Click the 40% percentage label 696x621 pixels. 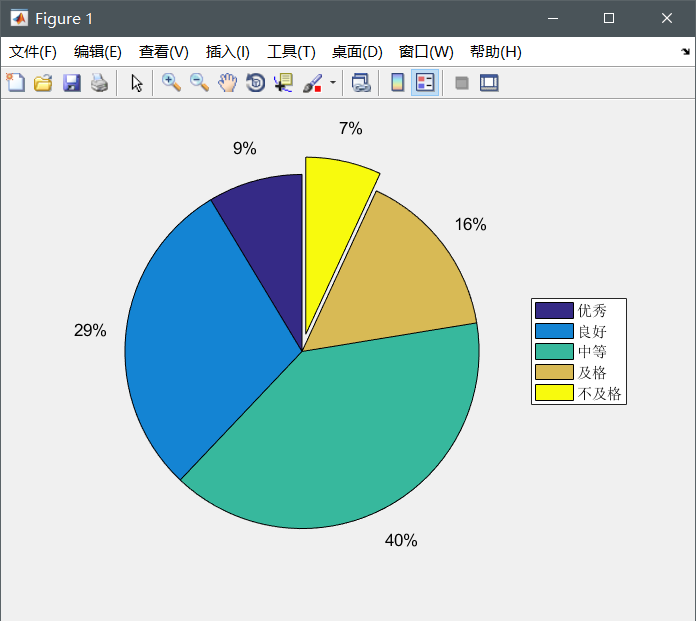pos(401,540)
